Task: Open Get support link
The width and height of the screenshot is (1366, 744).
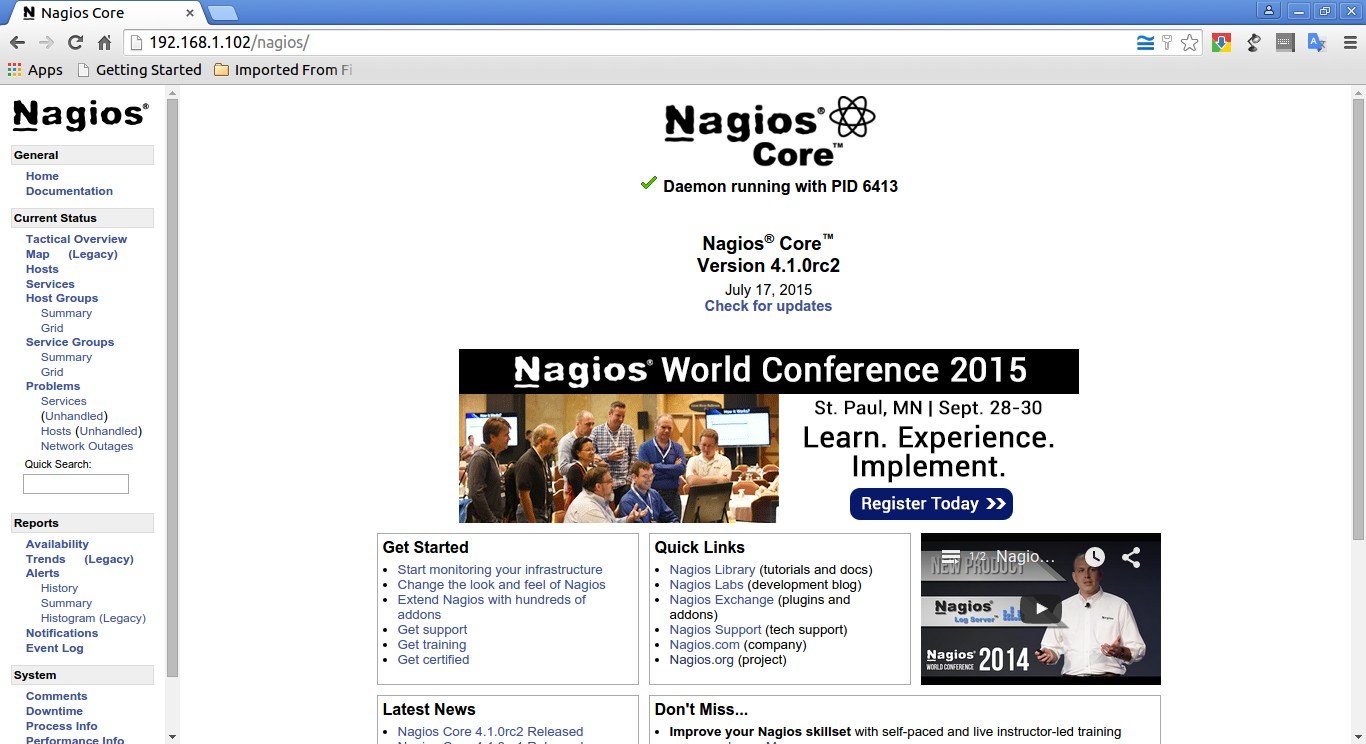Action: click(x=432, y=630)
